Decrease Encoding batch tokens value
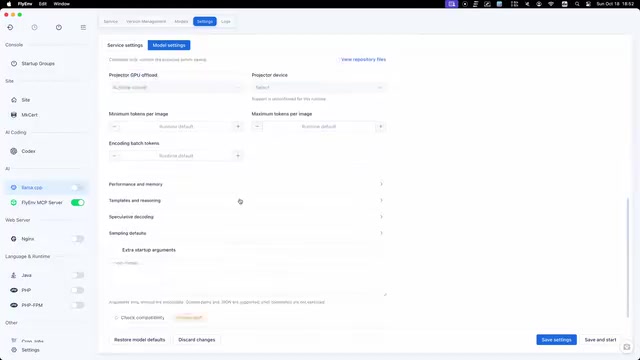Viewport: 640px width, 360px height. [x=114, y=156]
